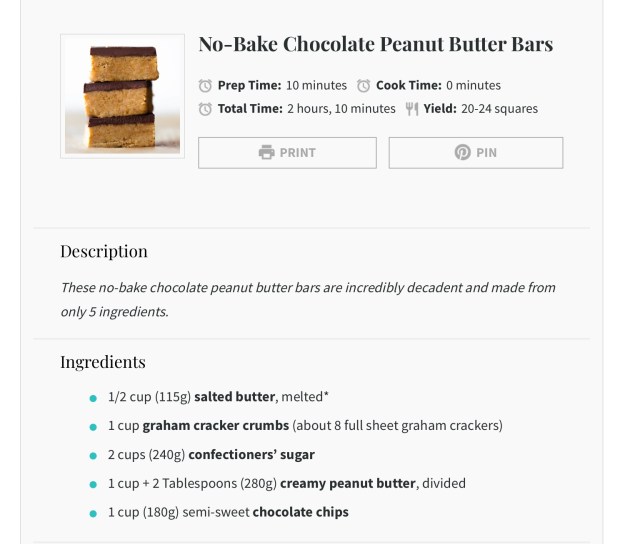Select the Prep Time 10 minutes label
The width and height of the screenshot is (640, 544).
point(282,86)
